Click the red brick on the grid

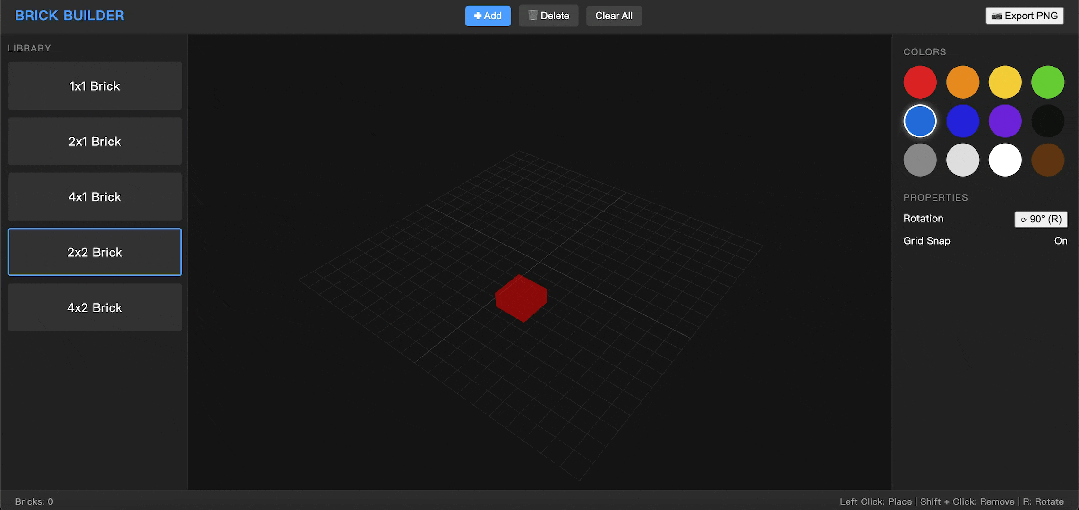521,297
